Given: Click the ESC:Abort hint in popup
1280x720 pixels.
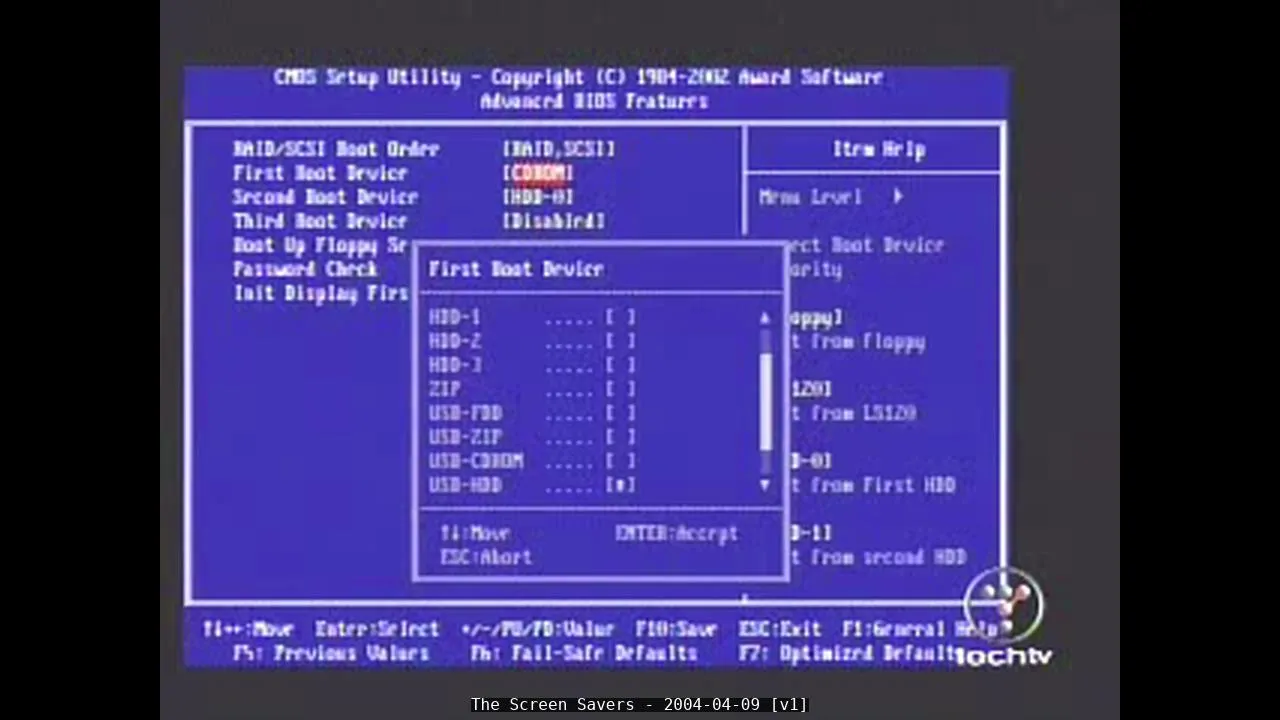Looking at the screenshot, I should pos(486,557).
